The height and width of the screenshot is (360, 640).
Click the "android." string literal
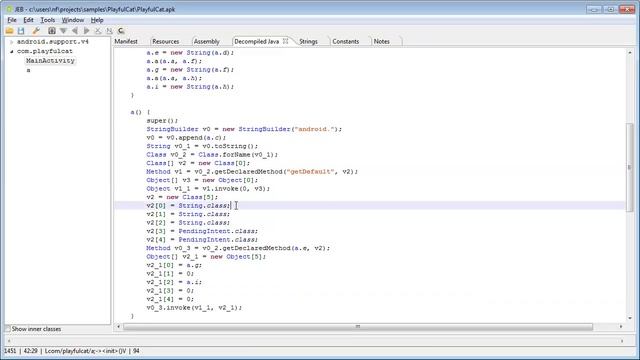[315, 129]
